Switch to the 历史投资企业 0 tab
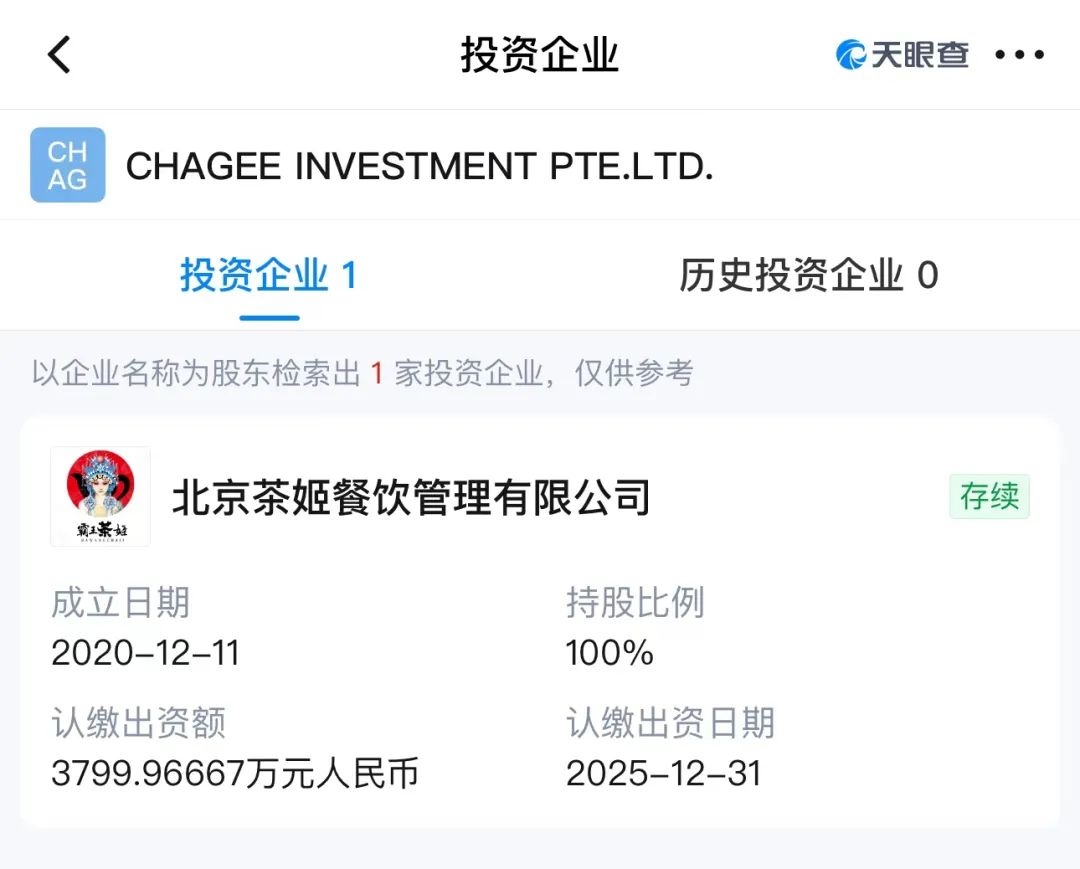The image size is (1080, 869). tap(808, 275)
